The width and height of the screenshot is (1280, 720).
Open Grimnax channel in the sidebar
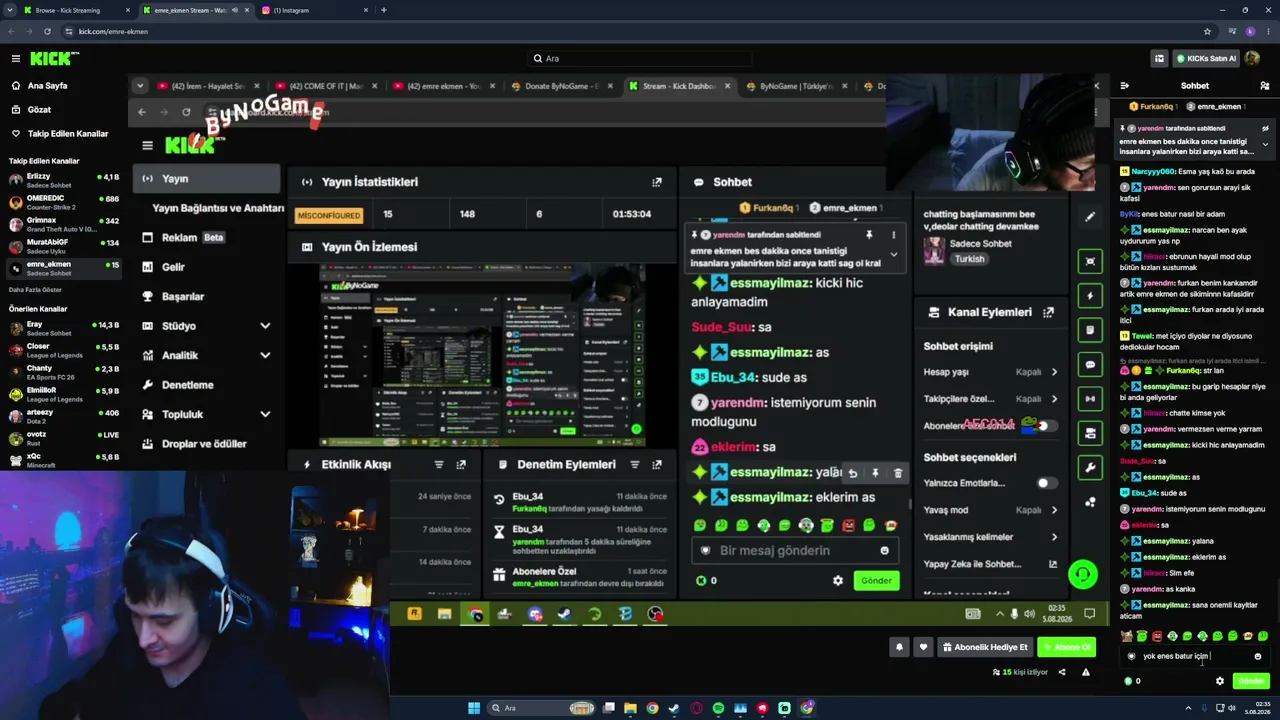(x=63, y=224)
